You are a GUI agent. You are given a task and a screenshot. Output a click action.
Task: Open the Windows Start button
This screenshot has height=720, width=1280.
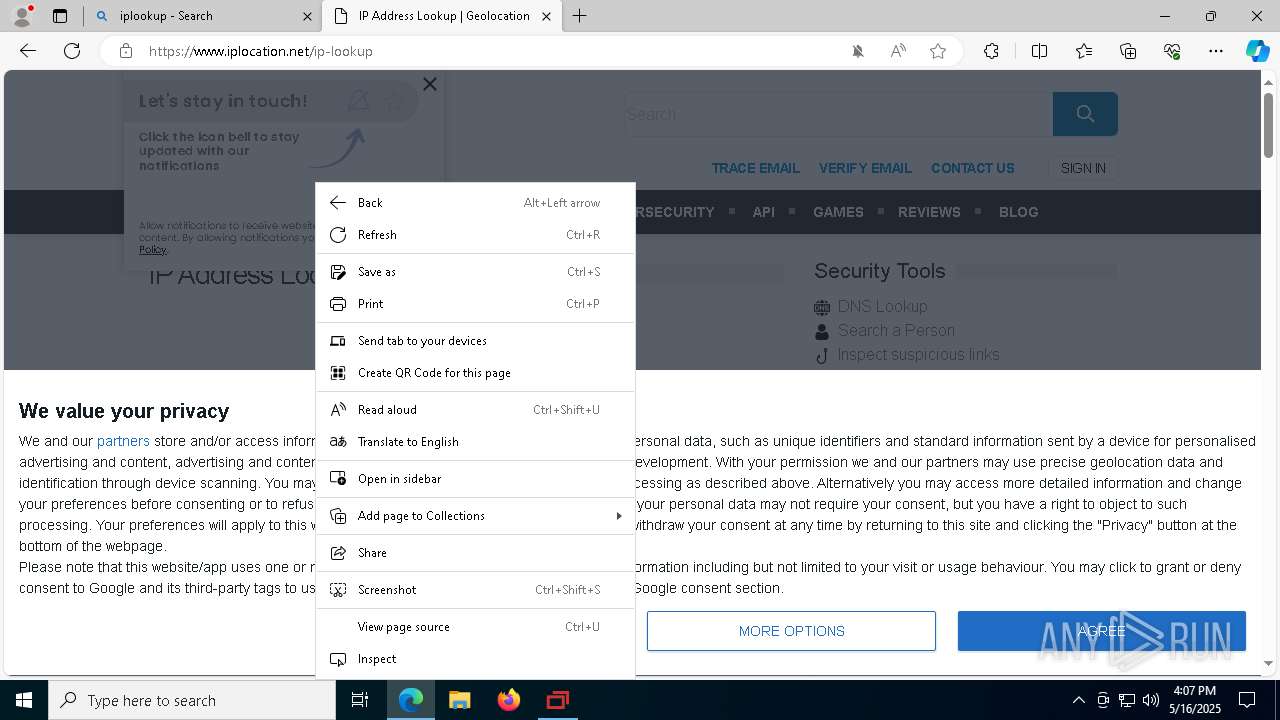tap(24, 700)
